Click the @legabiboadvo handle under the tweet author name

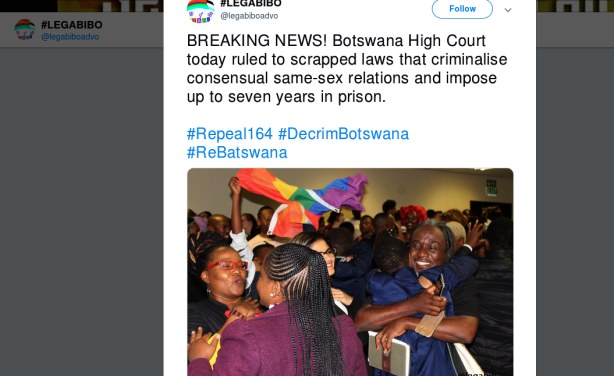click(x=249, y=16)
